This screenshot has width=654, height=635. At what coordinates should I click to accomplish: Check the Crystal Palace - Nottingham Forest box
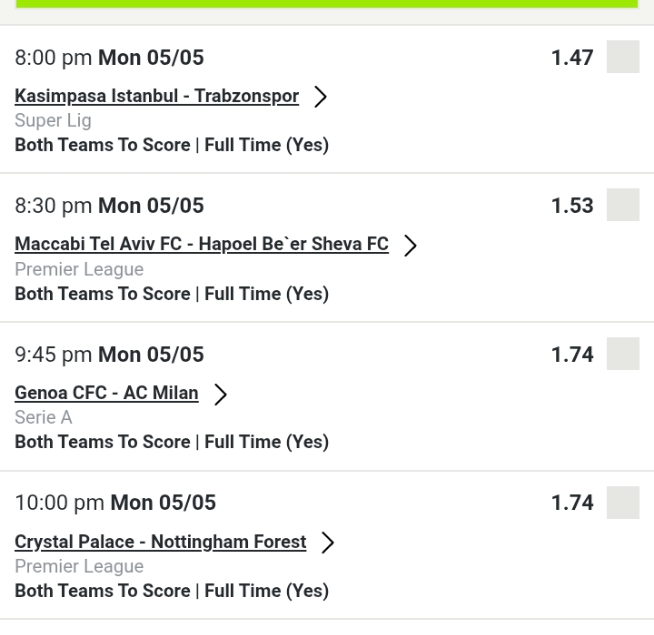coord(623,503)
